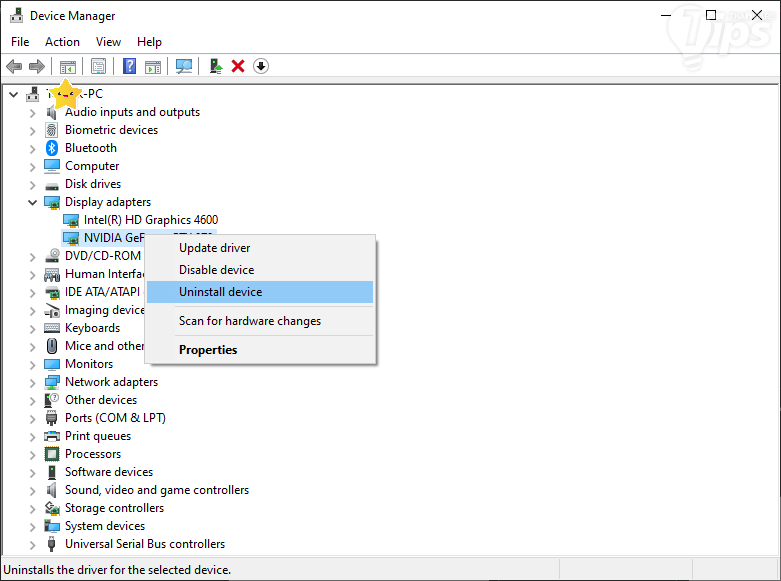The width and height of the screenshot is (781, 581).
Task: Expand the System devices category
Action: (32, 527)
